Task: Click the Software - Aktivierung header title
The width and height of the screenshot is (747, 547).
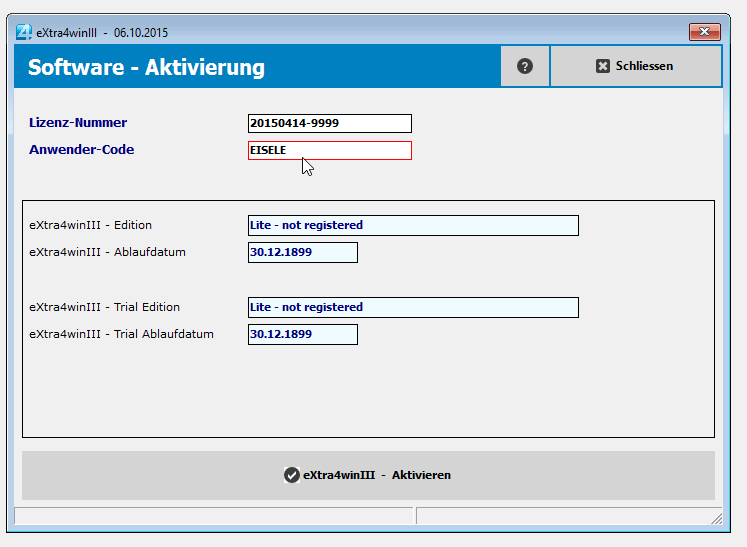Action: pyautogui.click(x=146, y=67)
